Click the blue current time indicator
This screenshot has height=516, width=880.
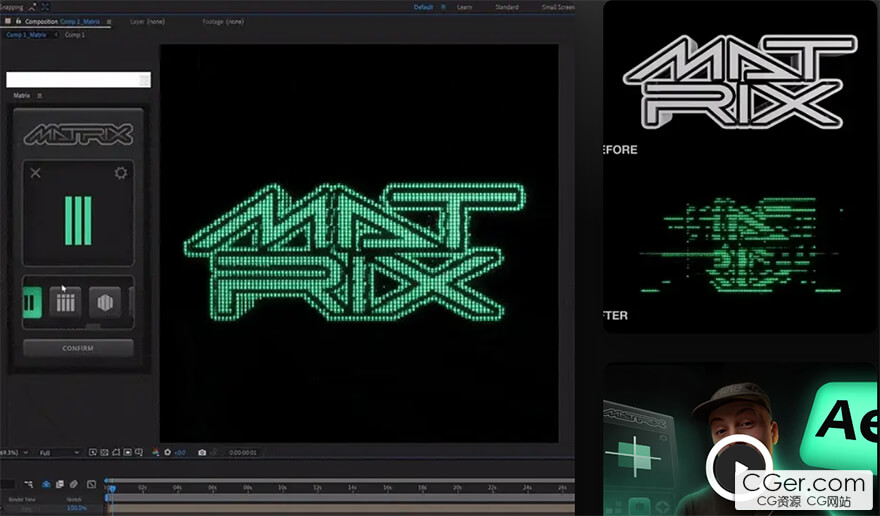[112, 489]
